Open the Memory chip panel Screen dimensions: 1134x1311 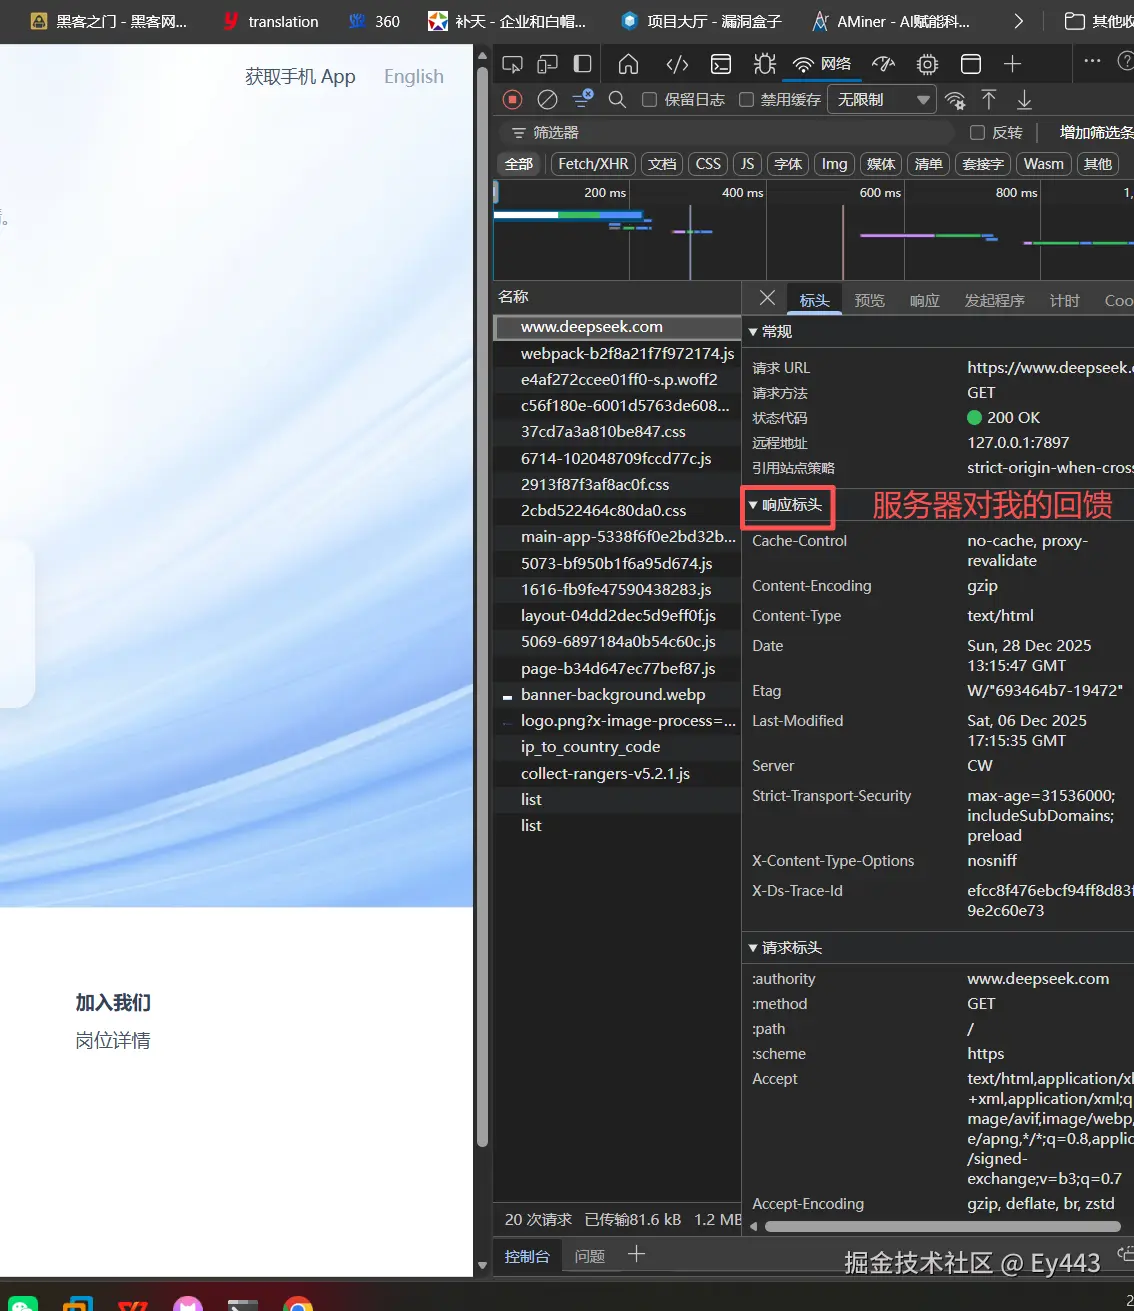(x=927, y=64)
